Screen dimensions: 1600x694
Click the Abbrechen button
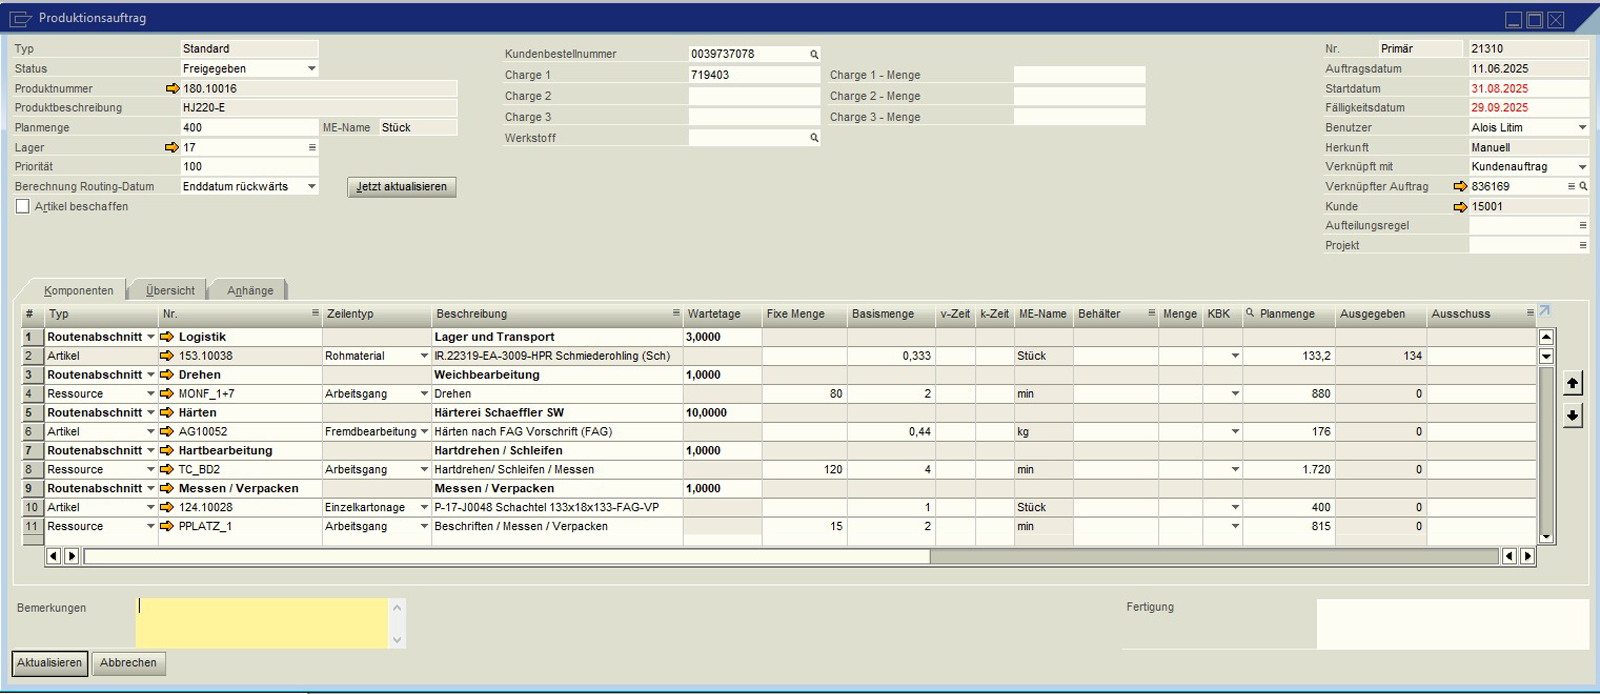128,663
